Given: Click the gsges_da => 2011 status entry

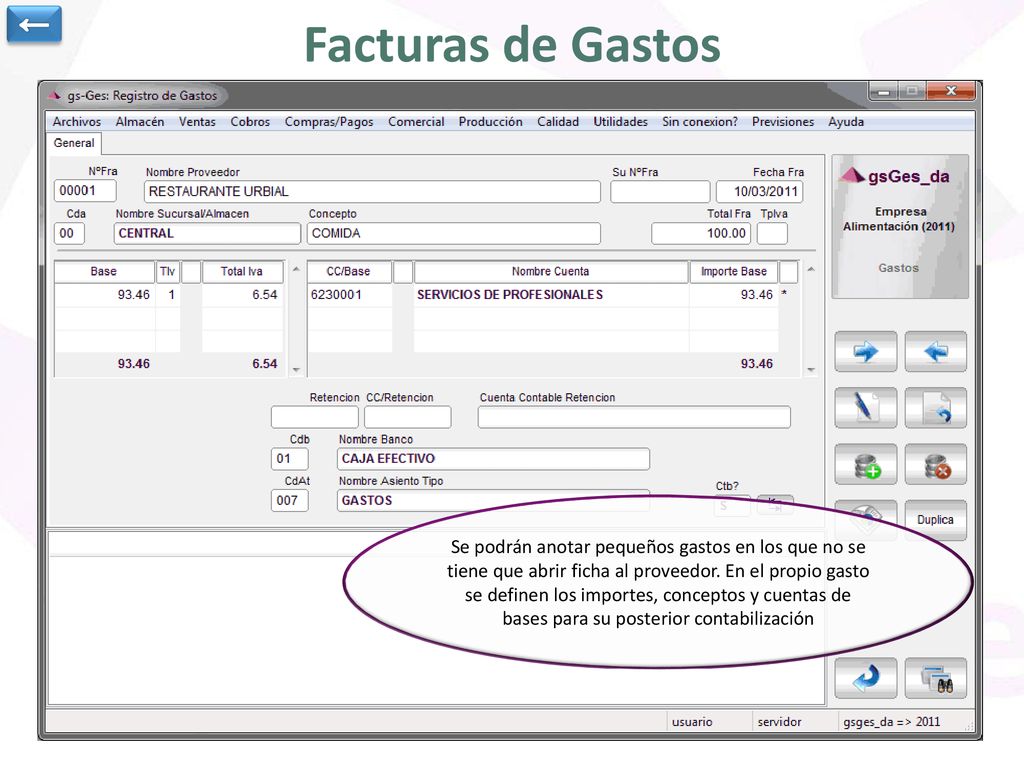Looking at the screenshot, I should [891, 722].
